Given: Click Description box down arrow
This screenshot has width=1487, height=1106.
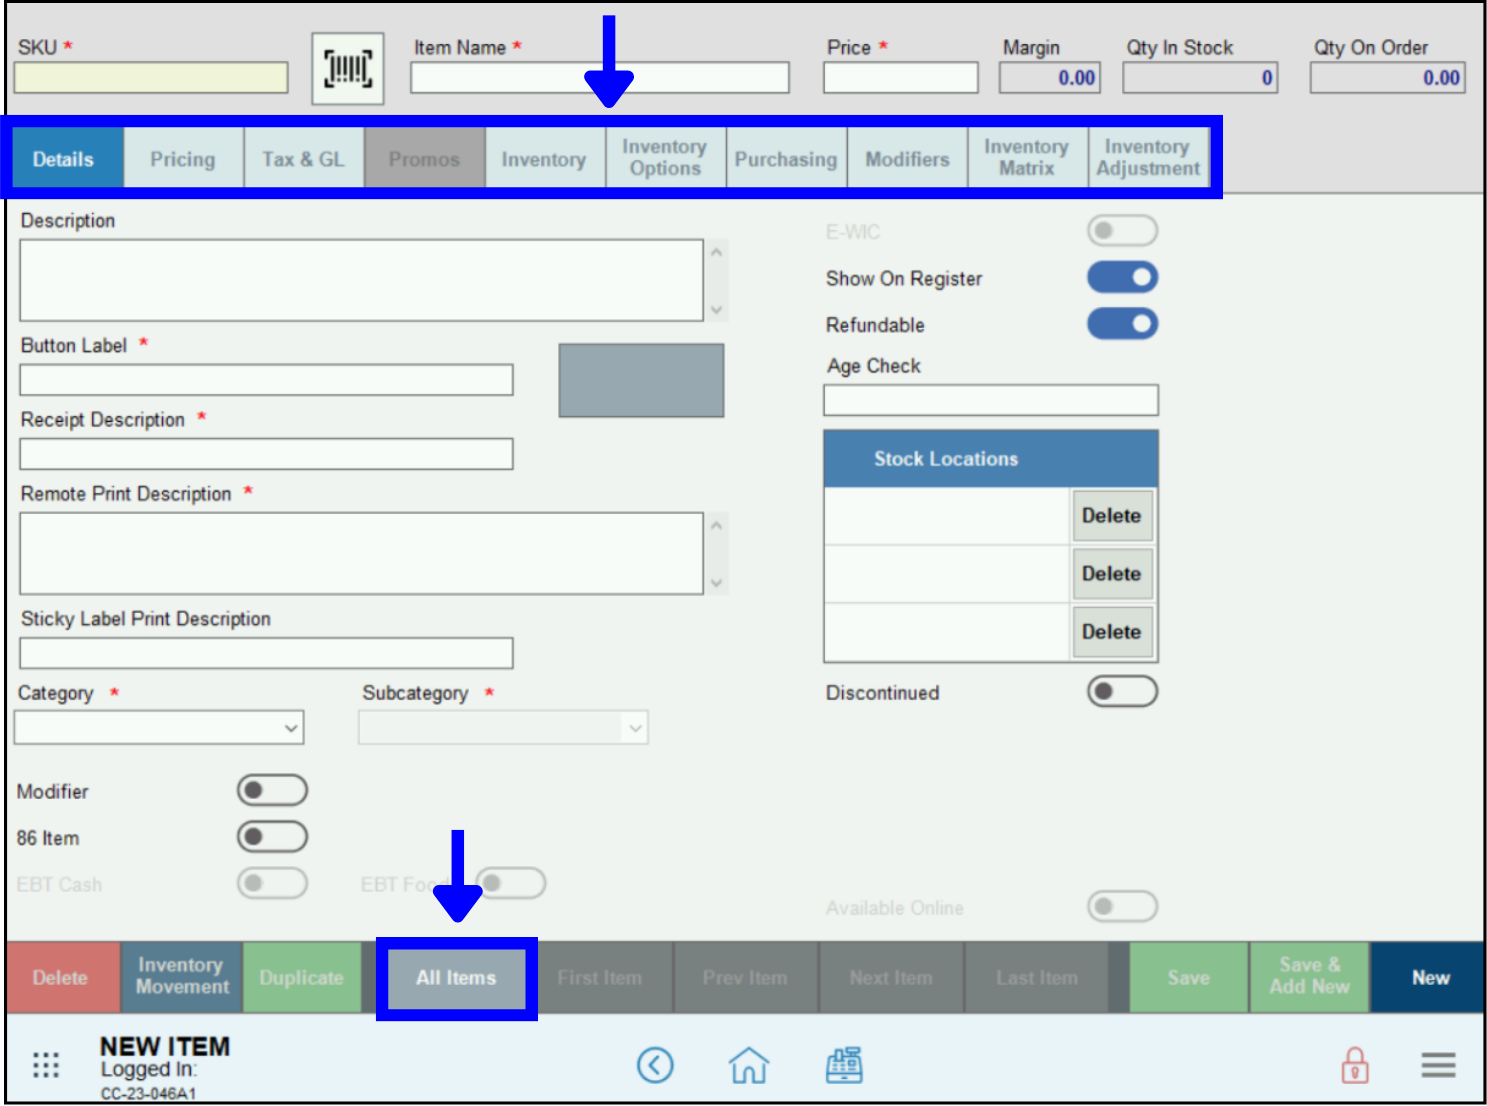Looking at the screenshot, I should (x=716, y=310).
